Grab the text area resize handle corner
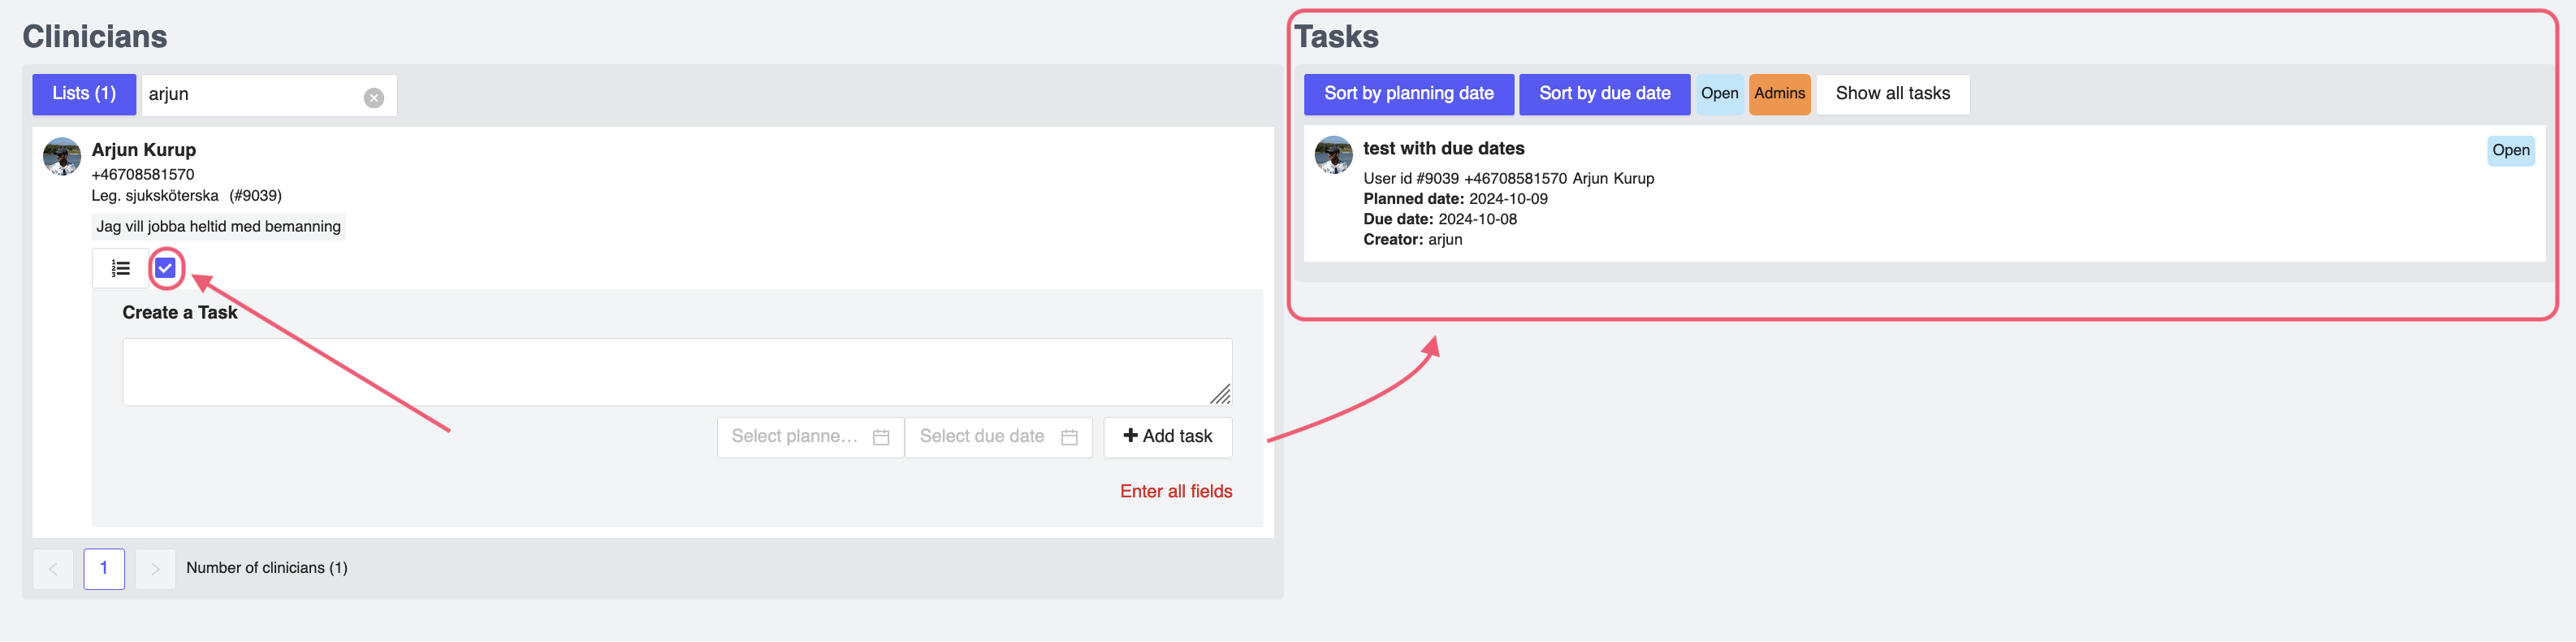The height and width of the screenshot is (642, 2576). (x=1221, y=394)
